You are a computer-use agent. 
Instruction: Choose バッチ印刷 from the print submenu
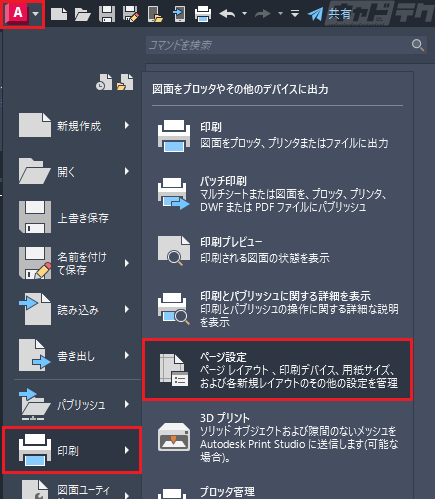[278, 194]
